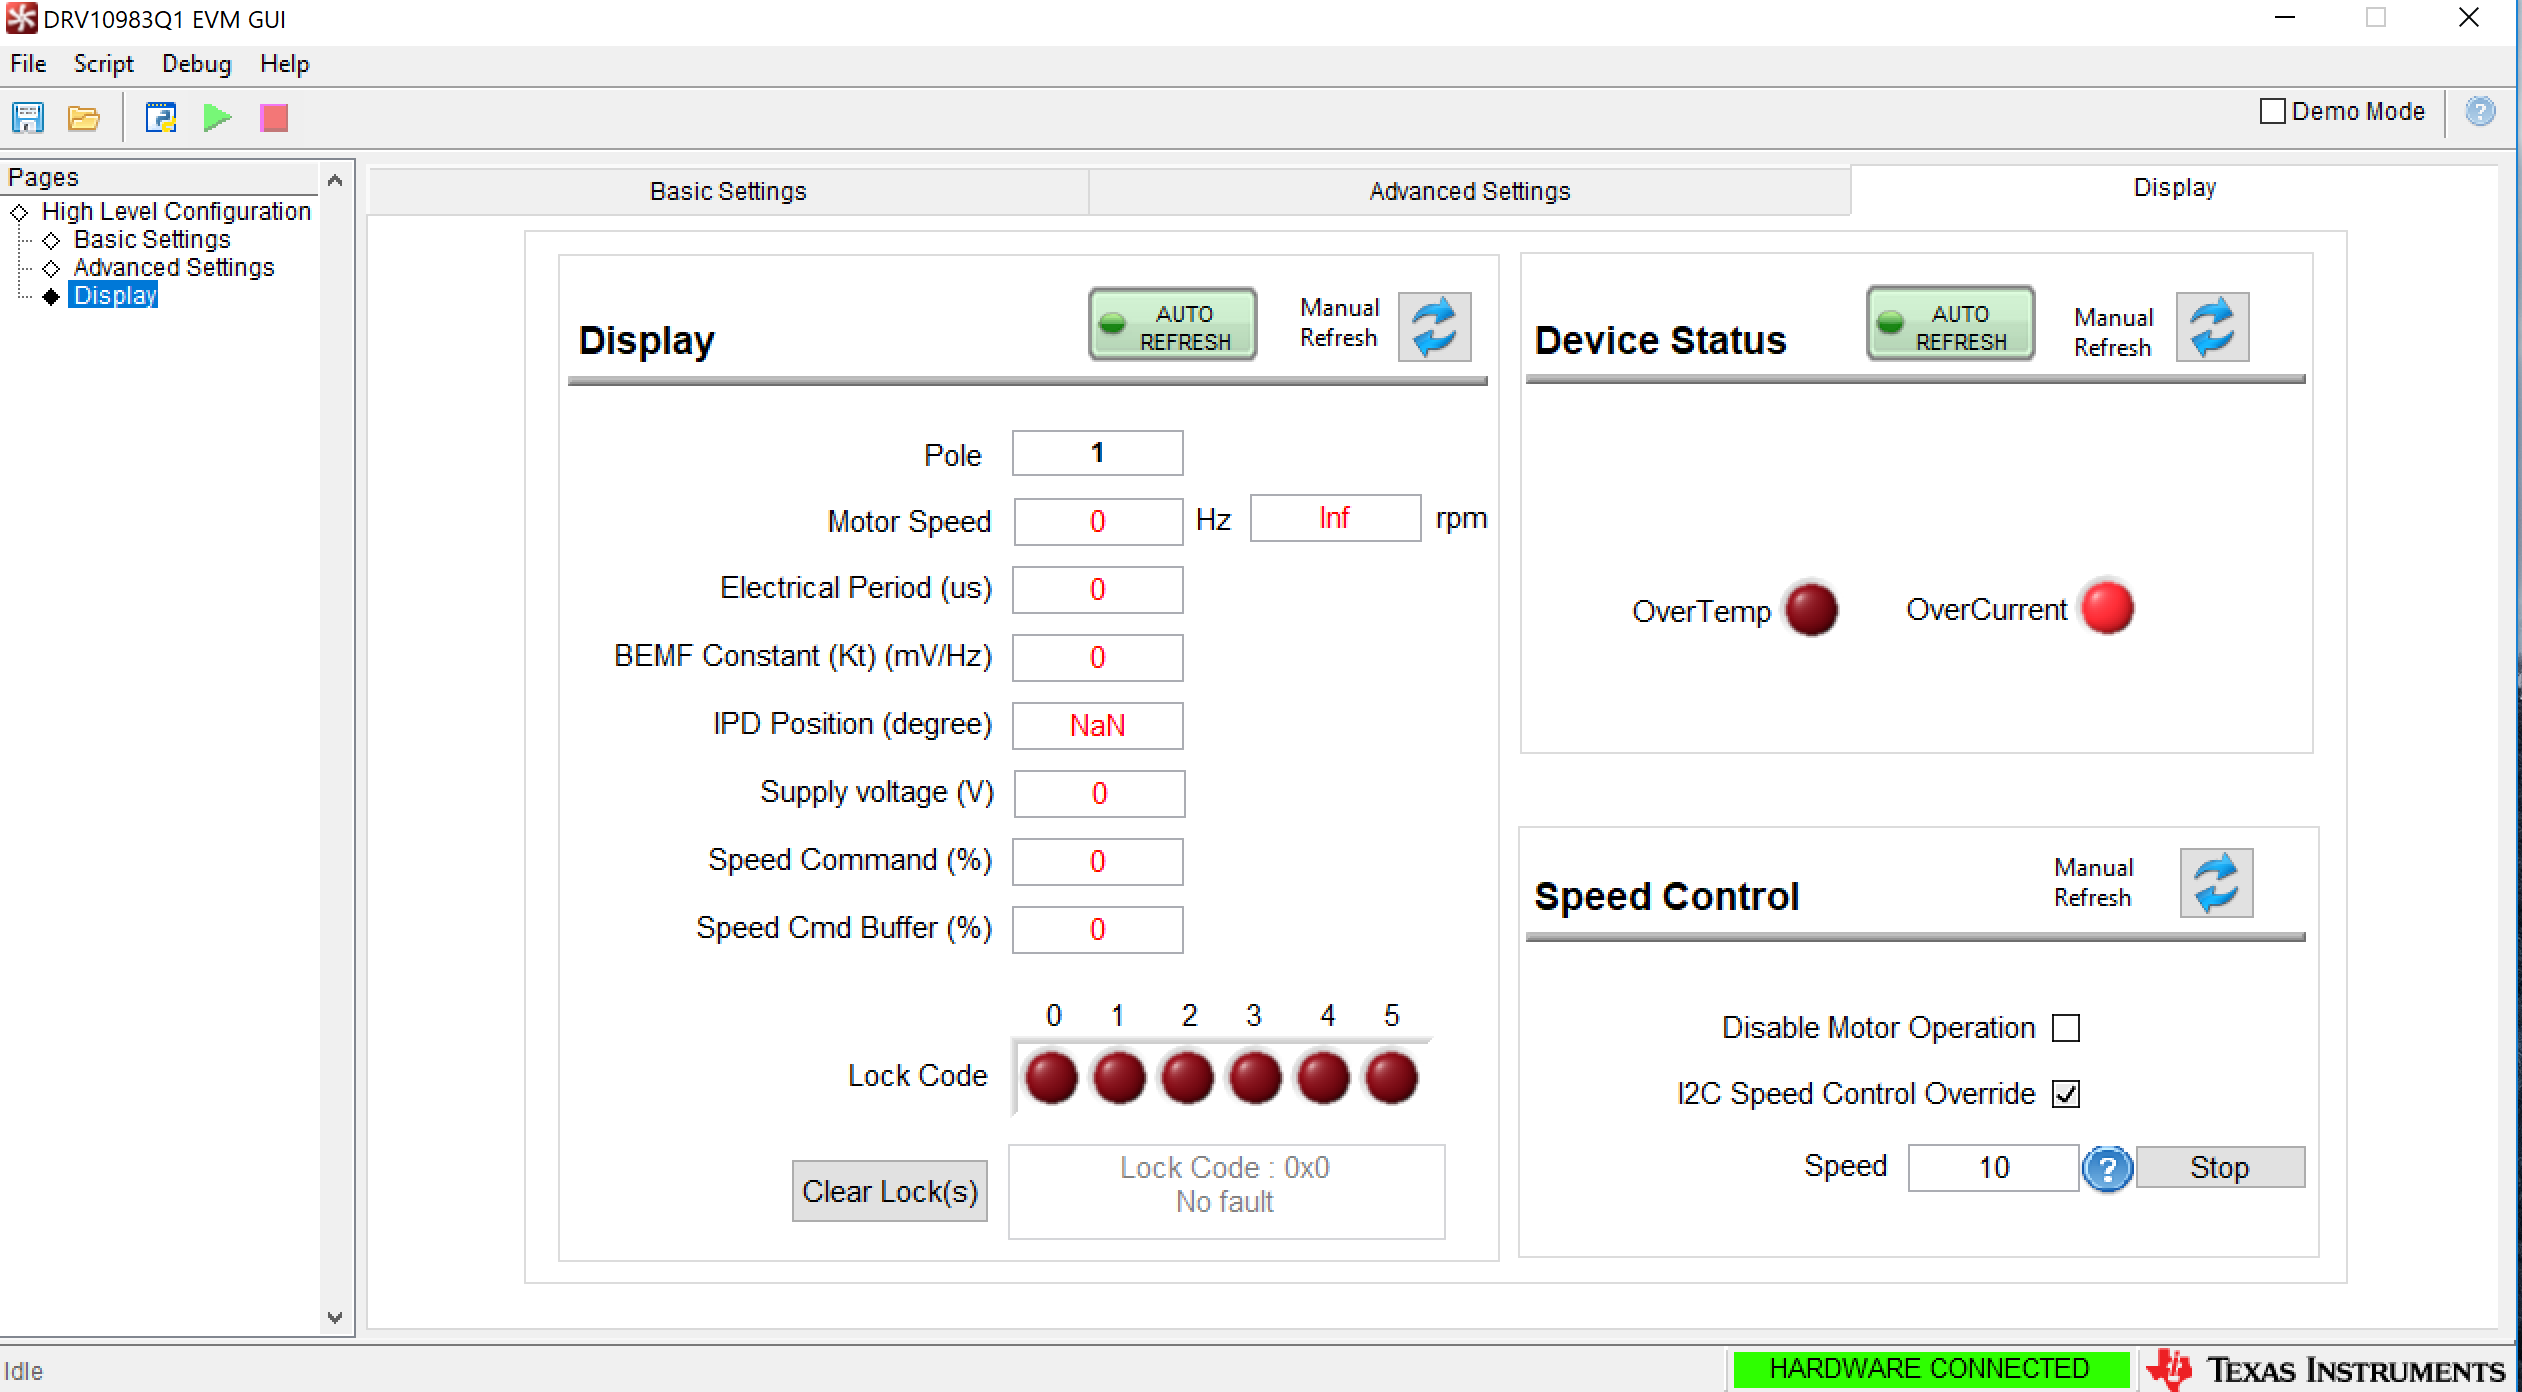Switch to the Basic Settings tab
Image resolution: width=2522 pixels, height=1392 pixels.
point(728,191)
